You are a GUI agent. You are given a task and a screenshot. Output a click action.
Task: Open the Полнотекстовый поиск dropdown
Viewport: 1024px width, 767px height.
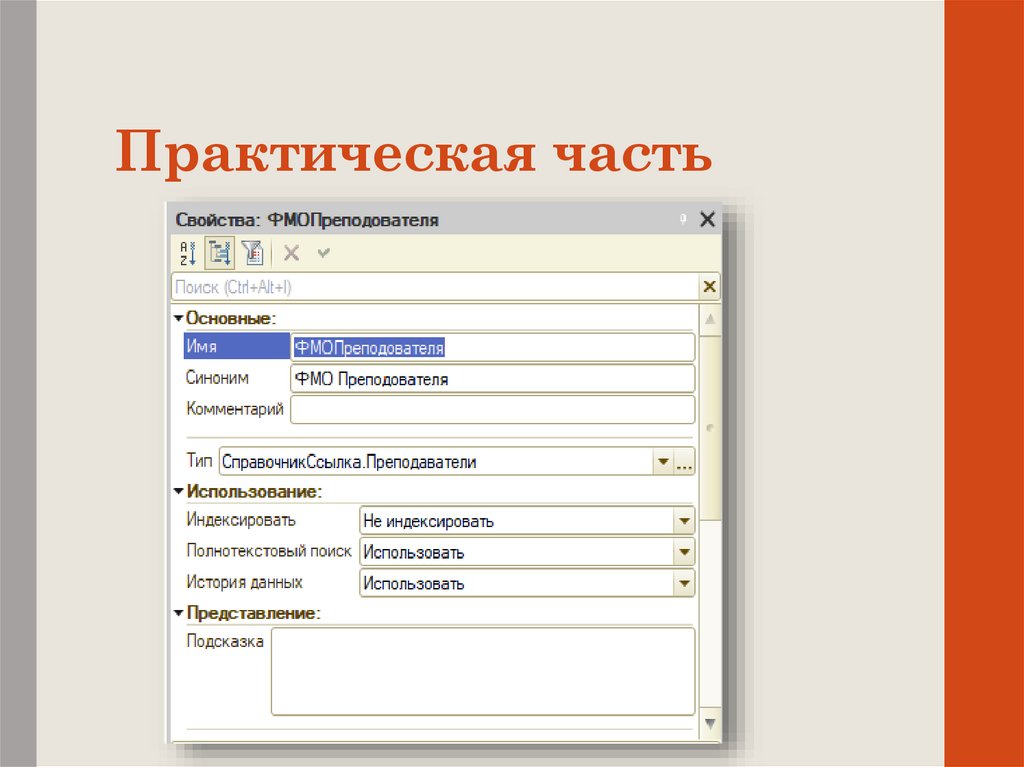pos(686,551)
